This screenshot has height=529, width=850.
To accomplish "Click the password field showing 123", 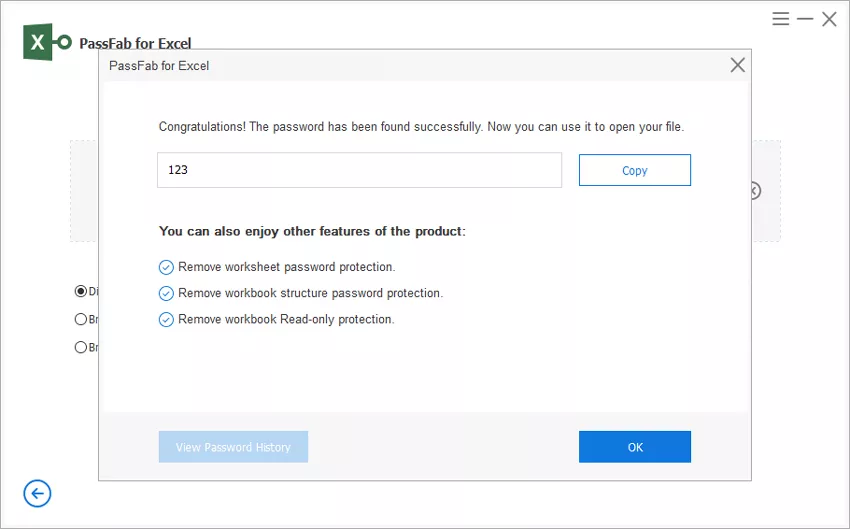I will tap(359, 170).
